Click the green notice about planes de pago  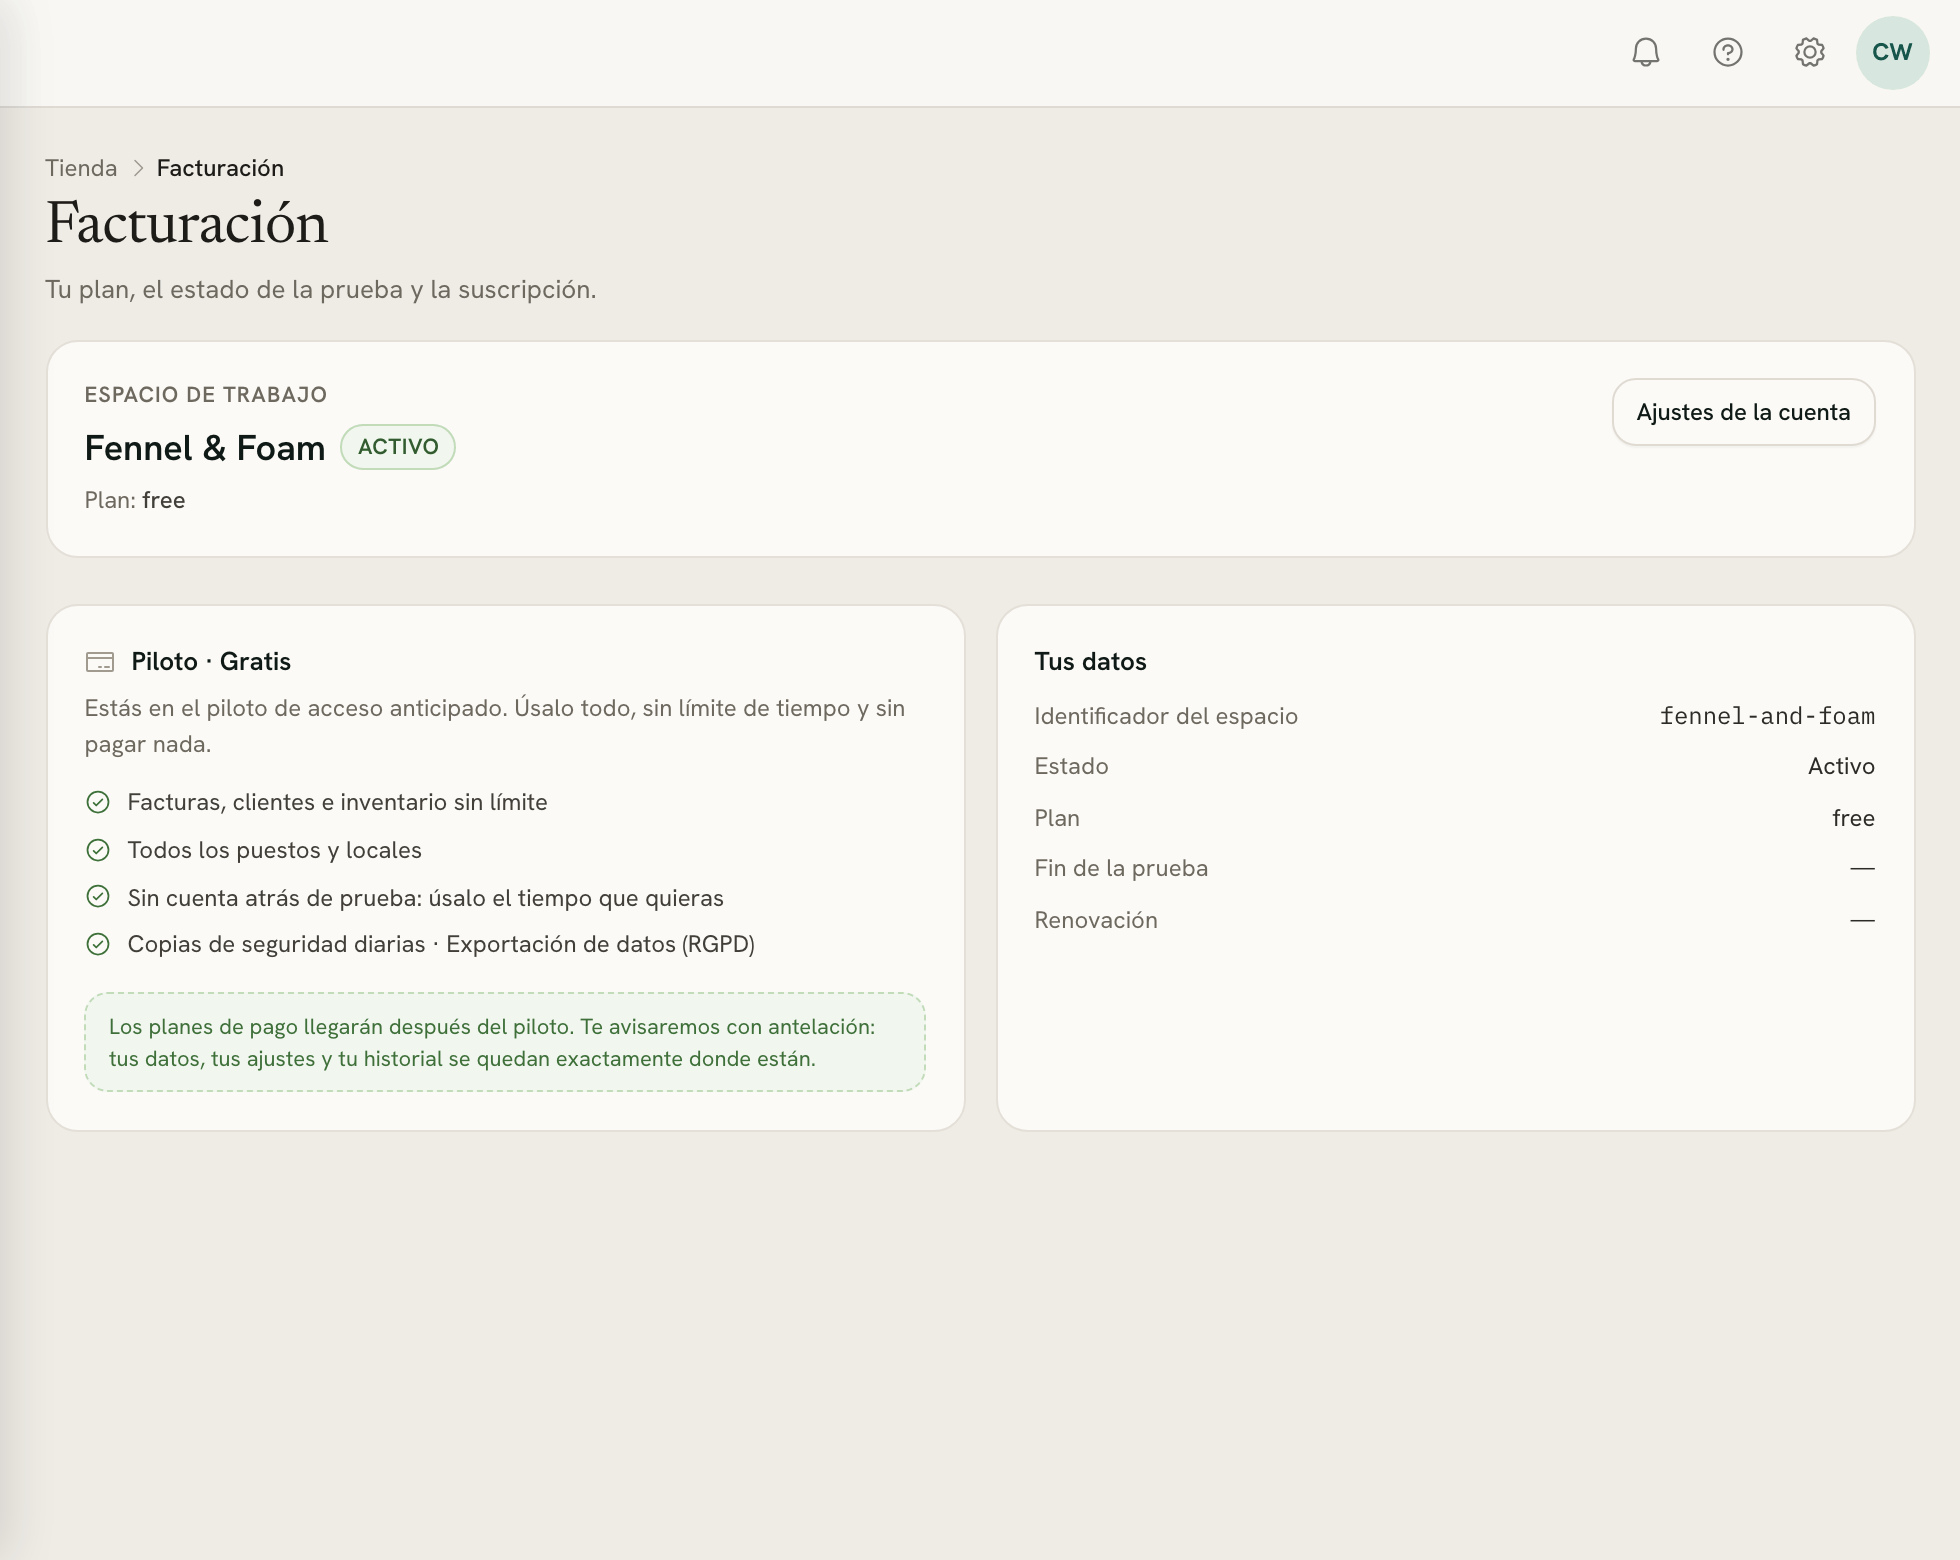(505, 1042)
